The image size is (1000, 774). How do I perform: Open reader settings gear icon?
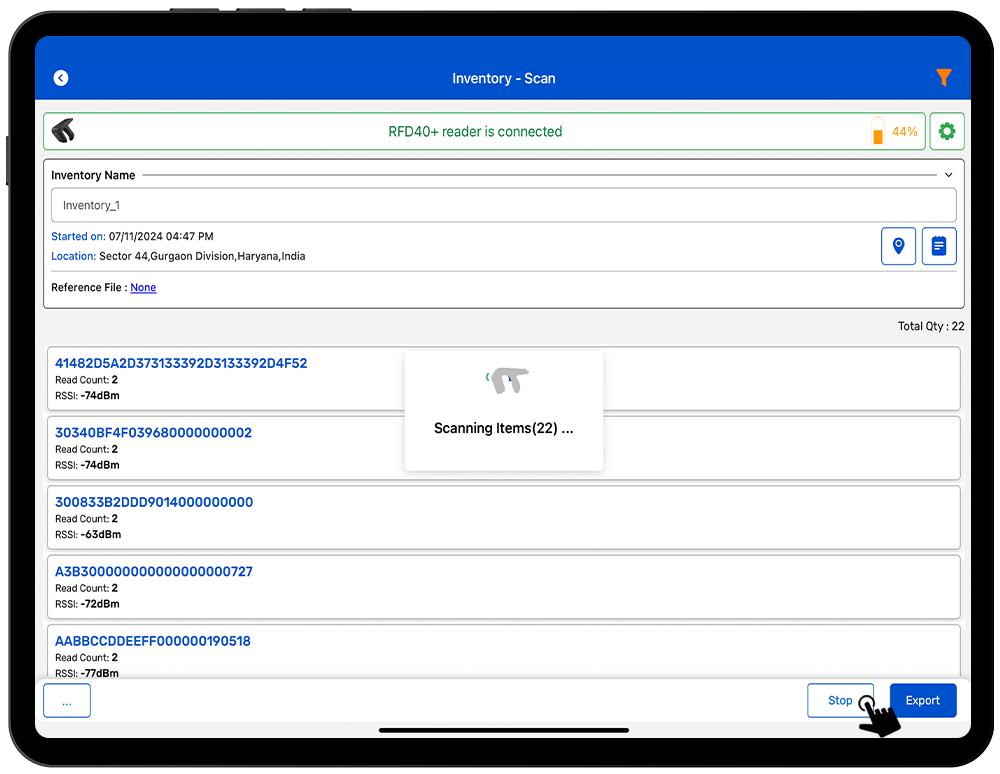click(x=946, y=131)
